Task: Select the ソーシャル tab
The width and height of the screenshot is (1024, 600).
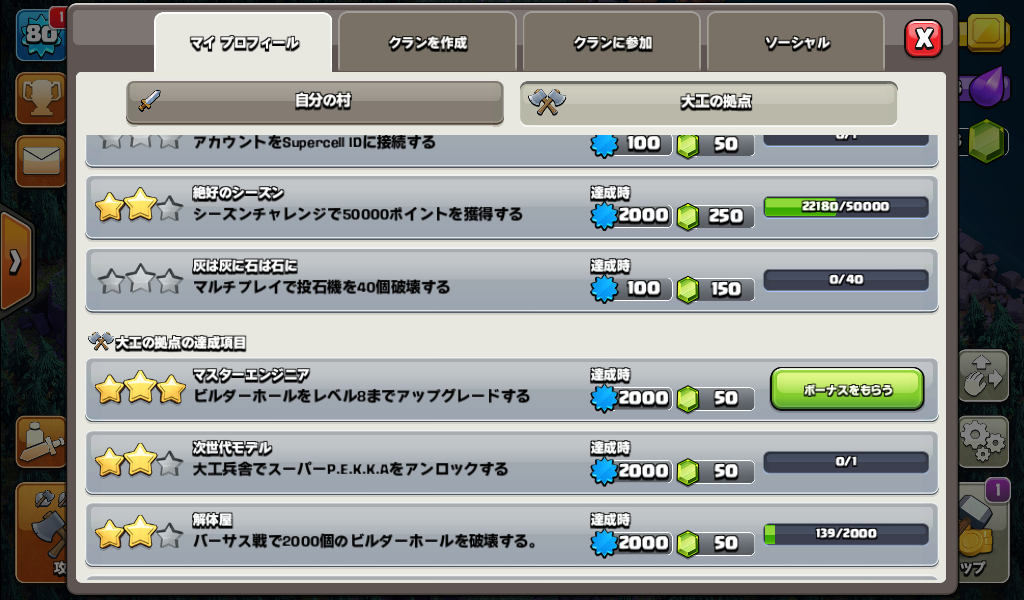Action: click(796, 43)
